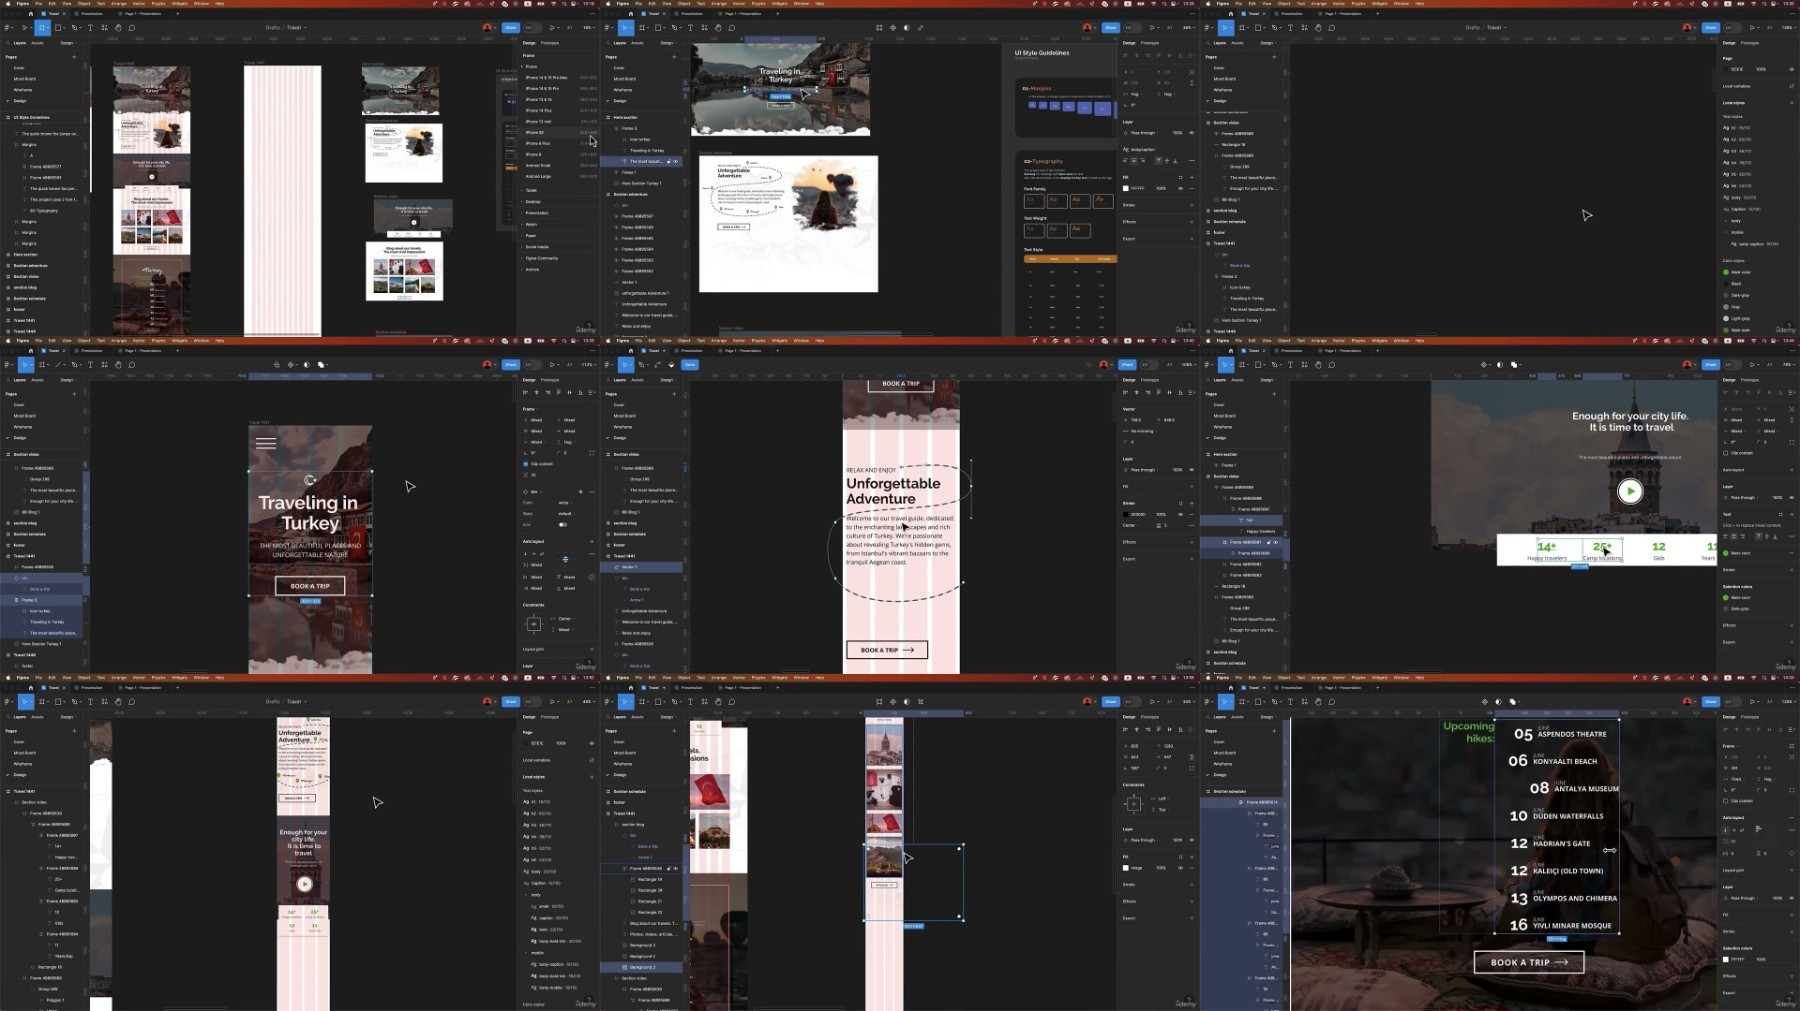Click the large green play button over Galata Tower
1800x1011 pixels.
[x=1630, y=491]
